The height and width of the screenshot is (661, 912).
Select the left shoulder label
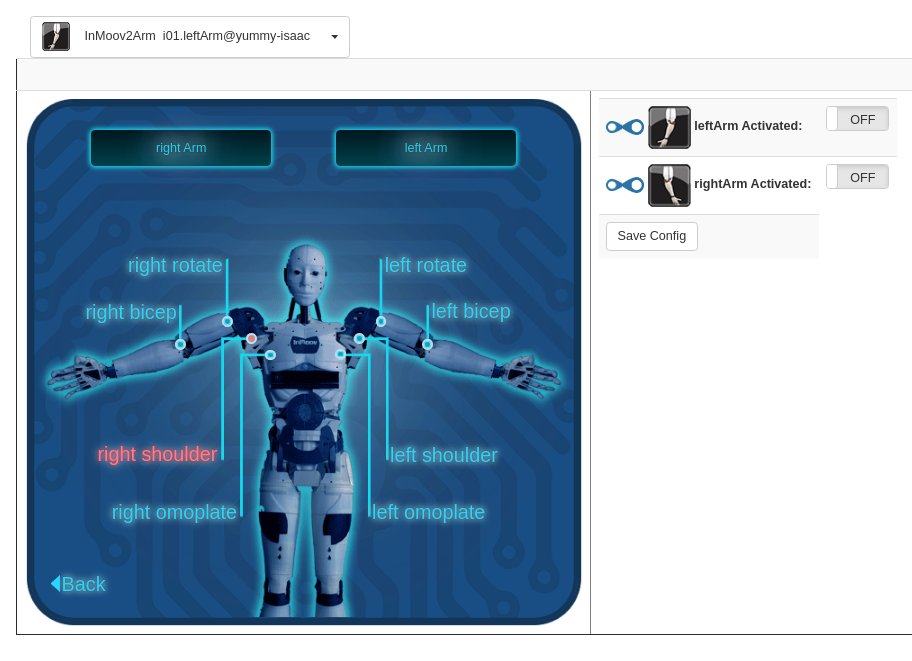click(444, 455)
